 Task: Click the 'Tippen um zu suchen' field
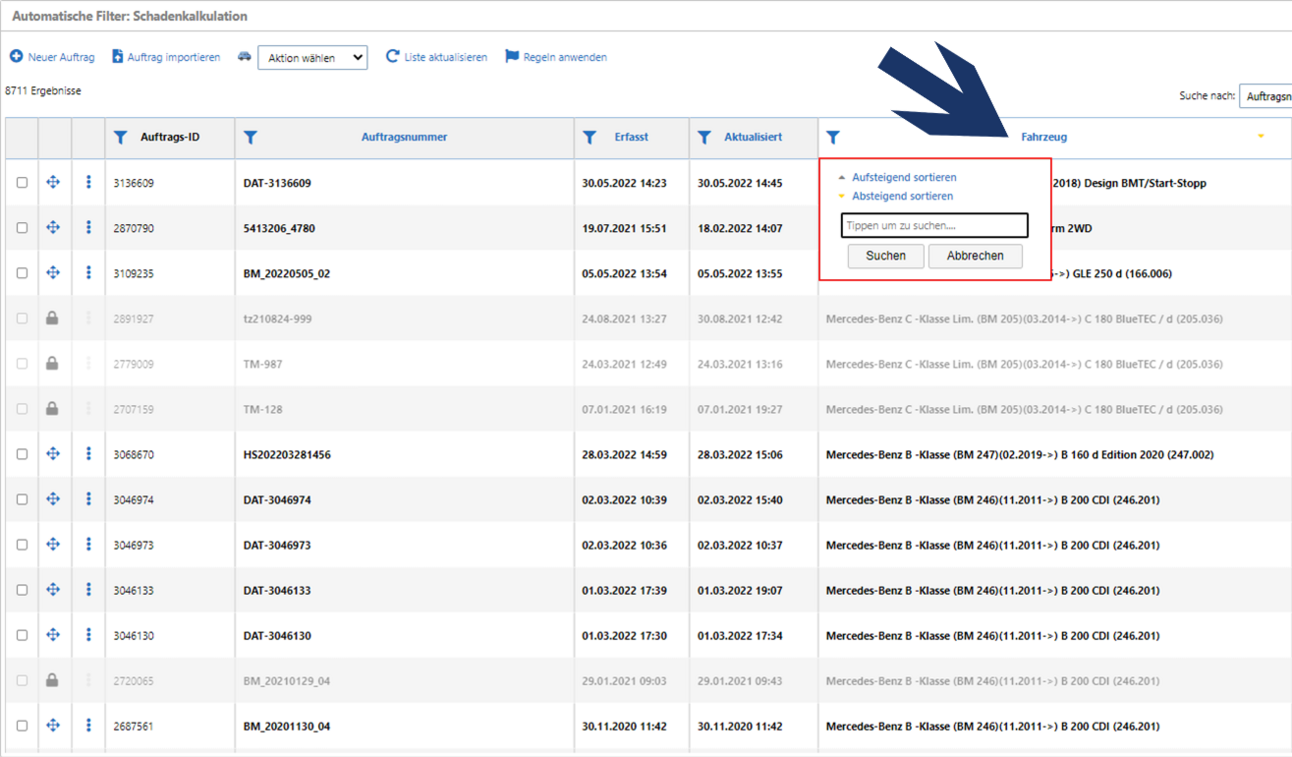934,226
